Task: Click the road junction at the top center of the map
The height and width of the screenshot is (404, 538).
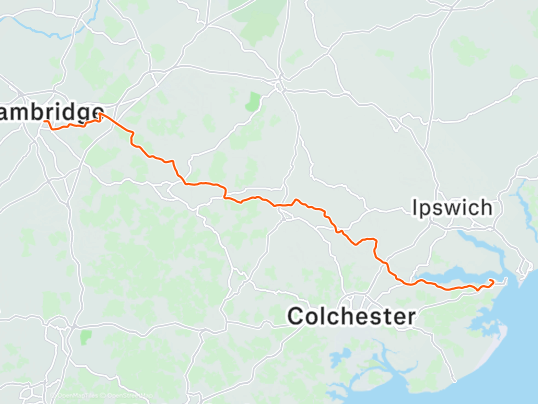Action: tap(280, 83)
